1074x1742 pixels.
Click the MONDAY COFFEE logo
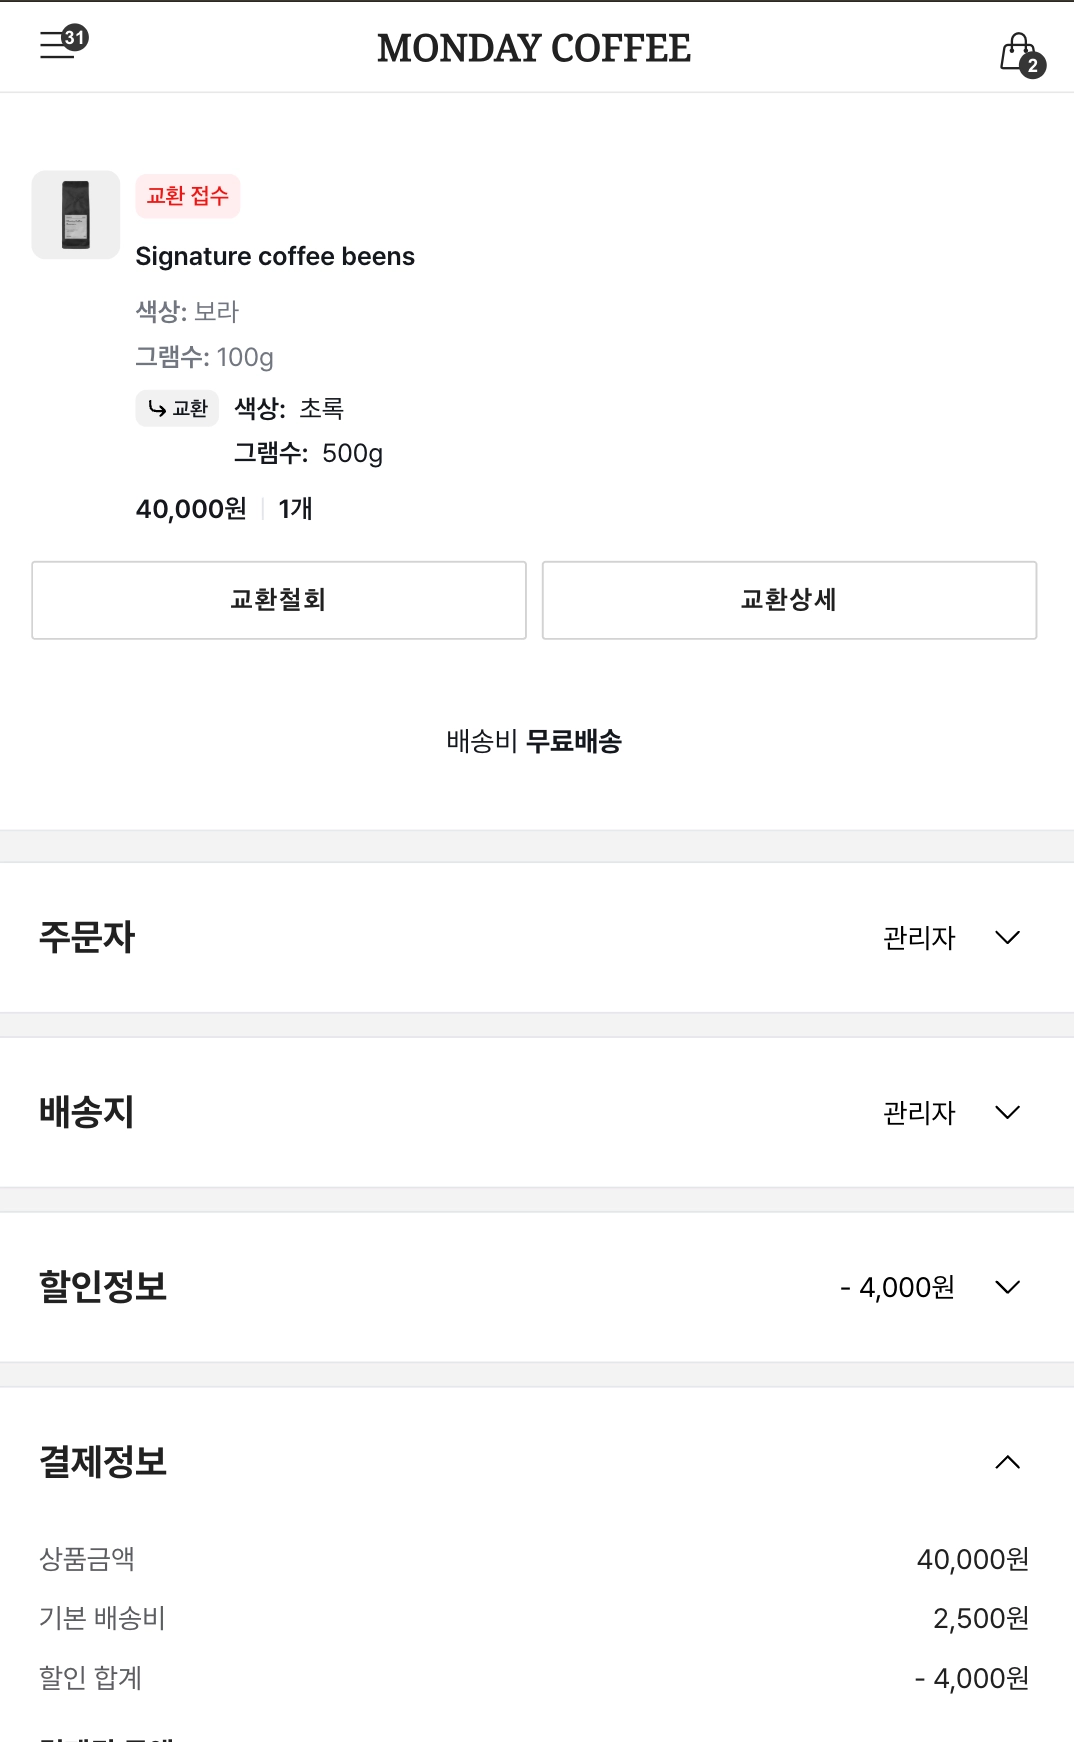click(x=534, y=48)
